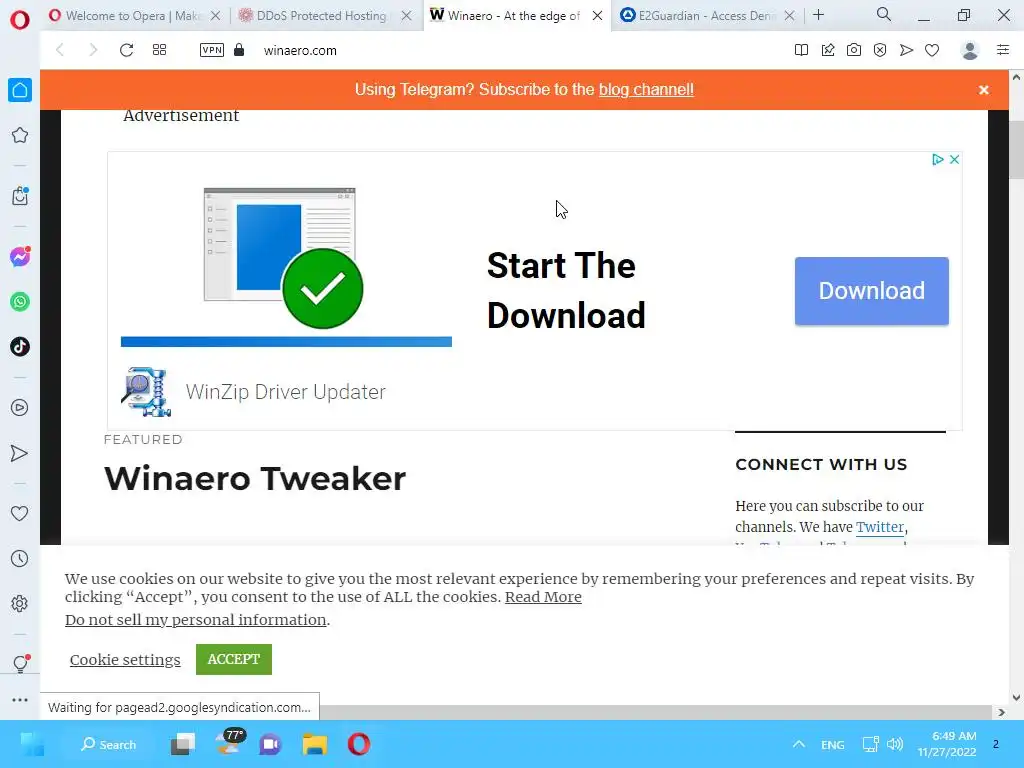Open a new tab with plus button

[818, 15]
